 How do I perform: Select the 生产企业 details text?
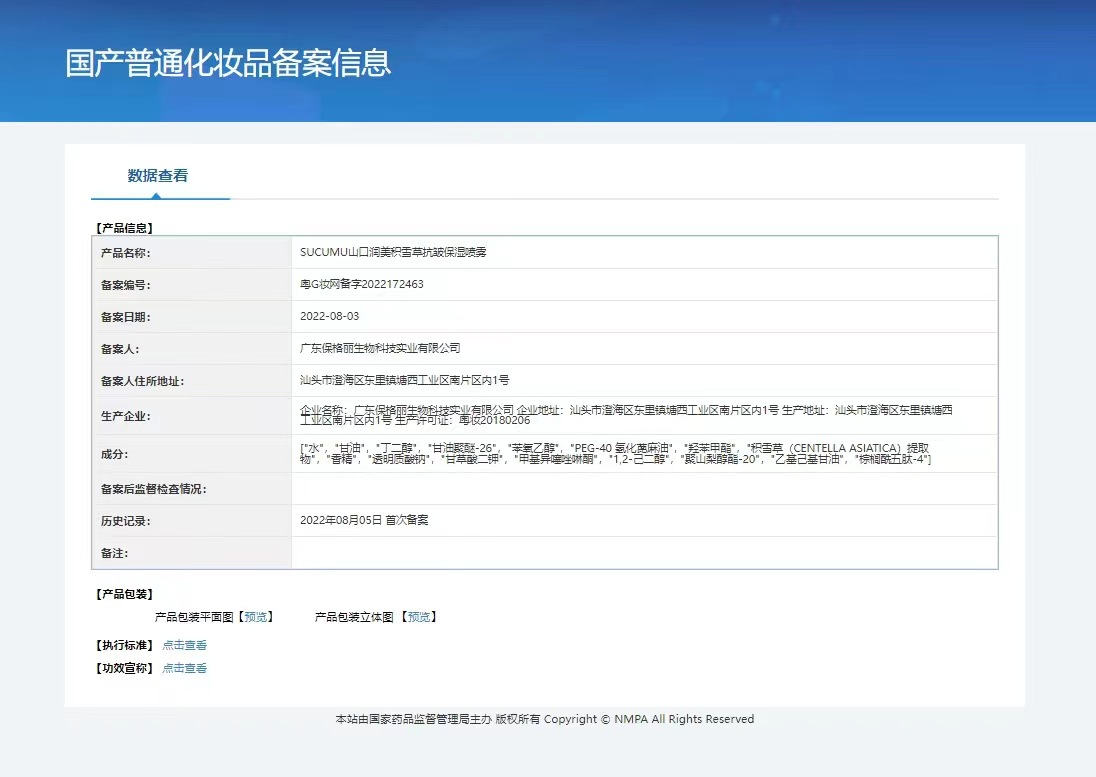(x=626, y=415)
